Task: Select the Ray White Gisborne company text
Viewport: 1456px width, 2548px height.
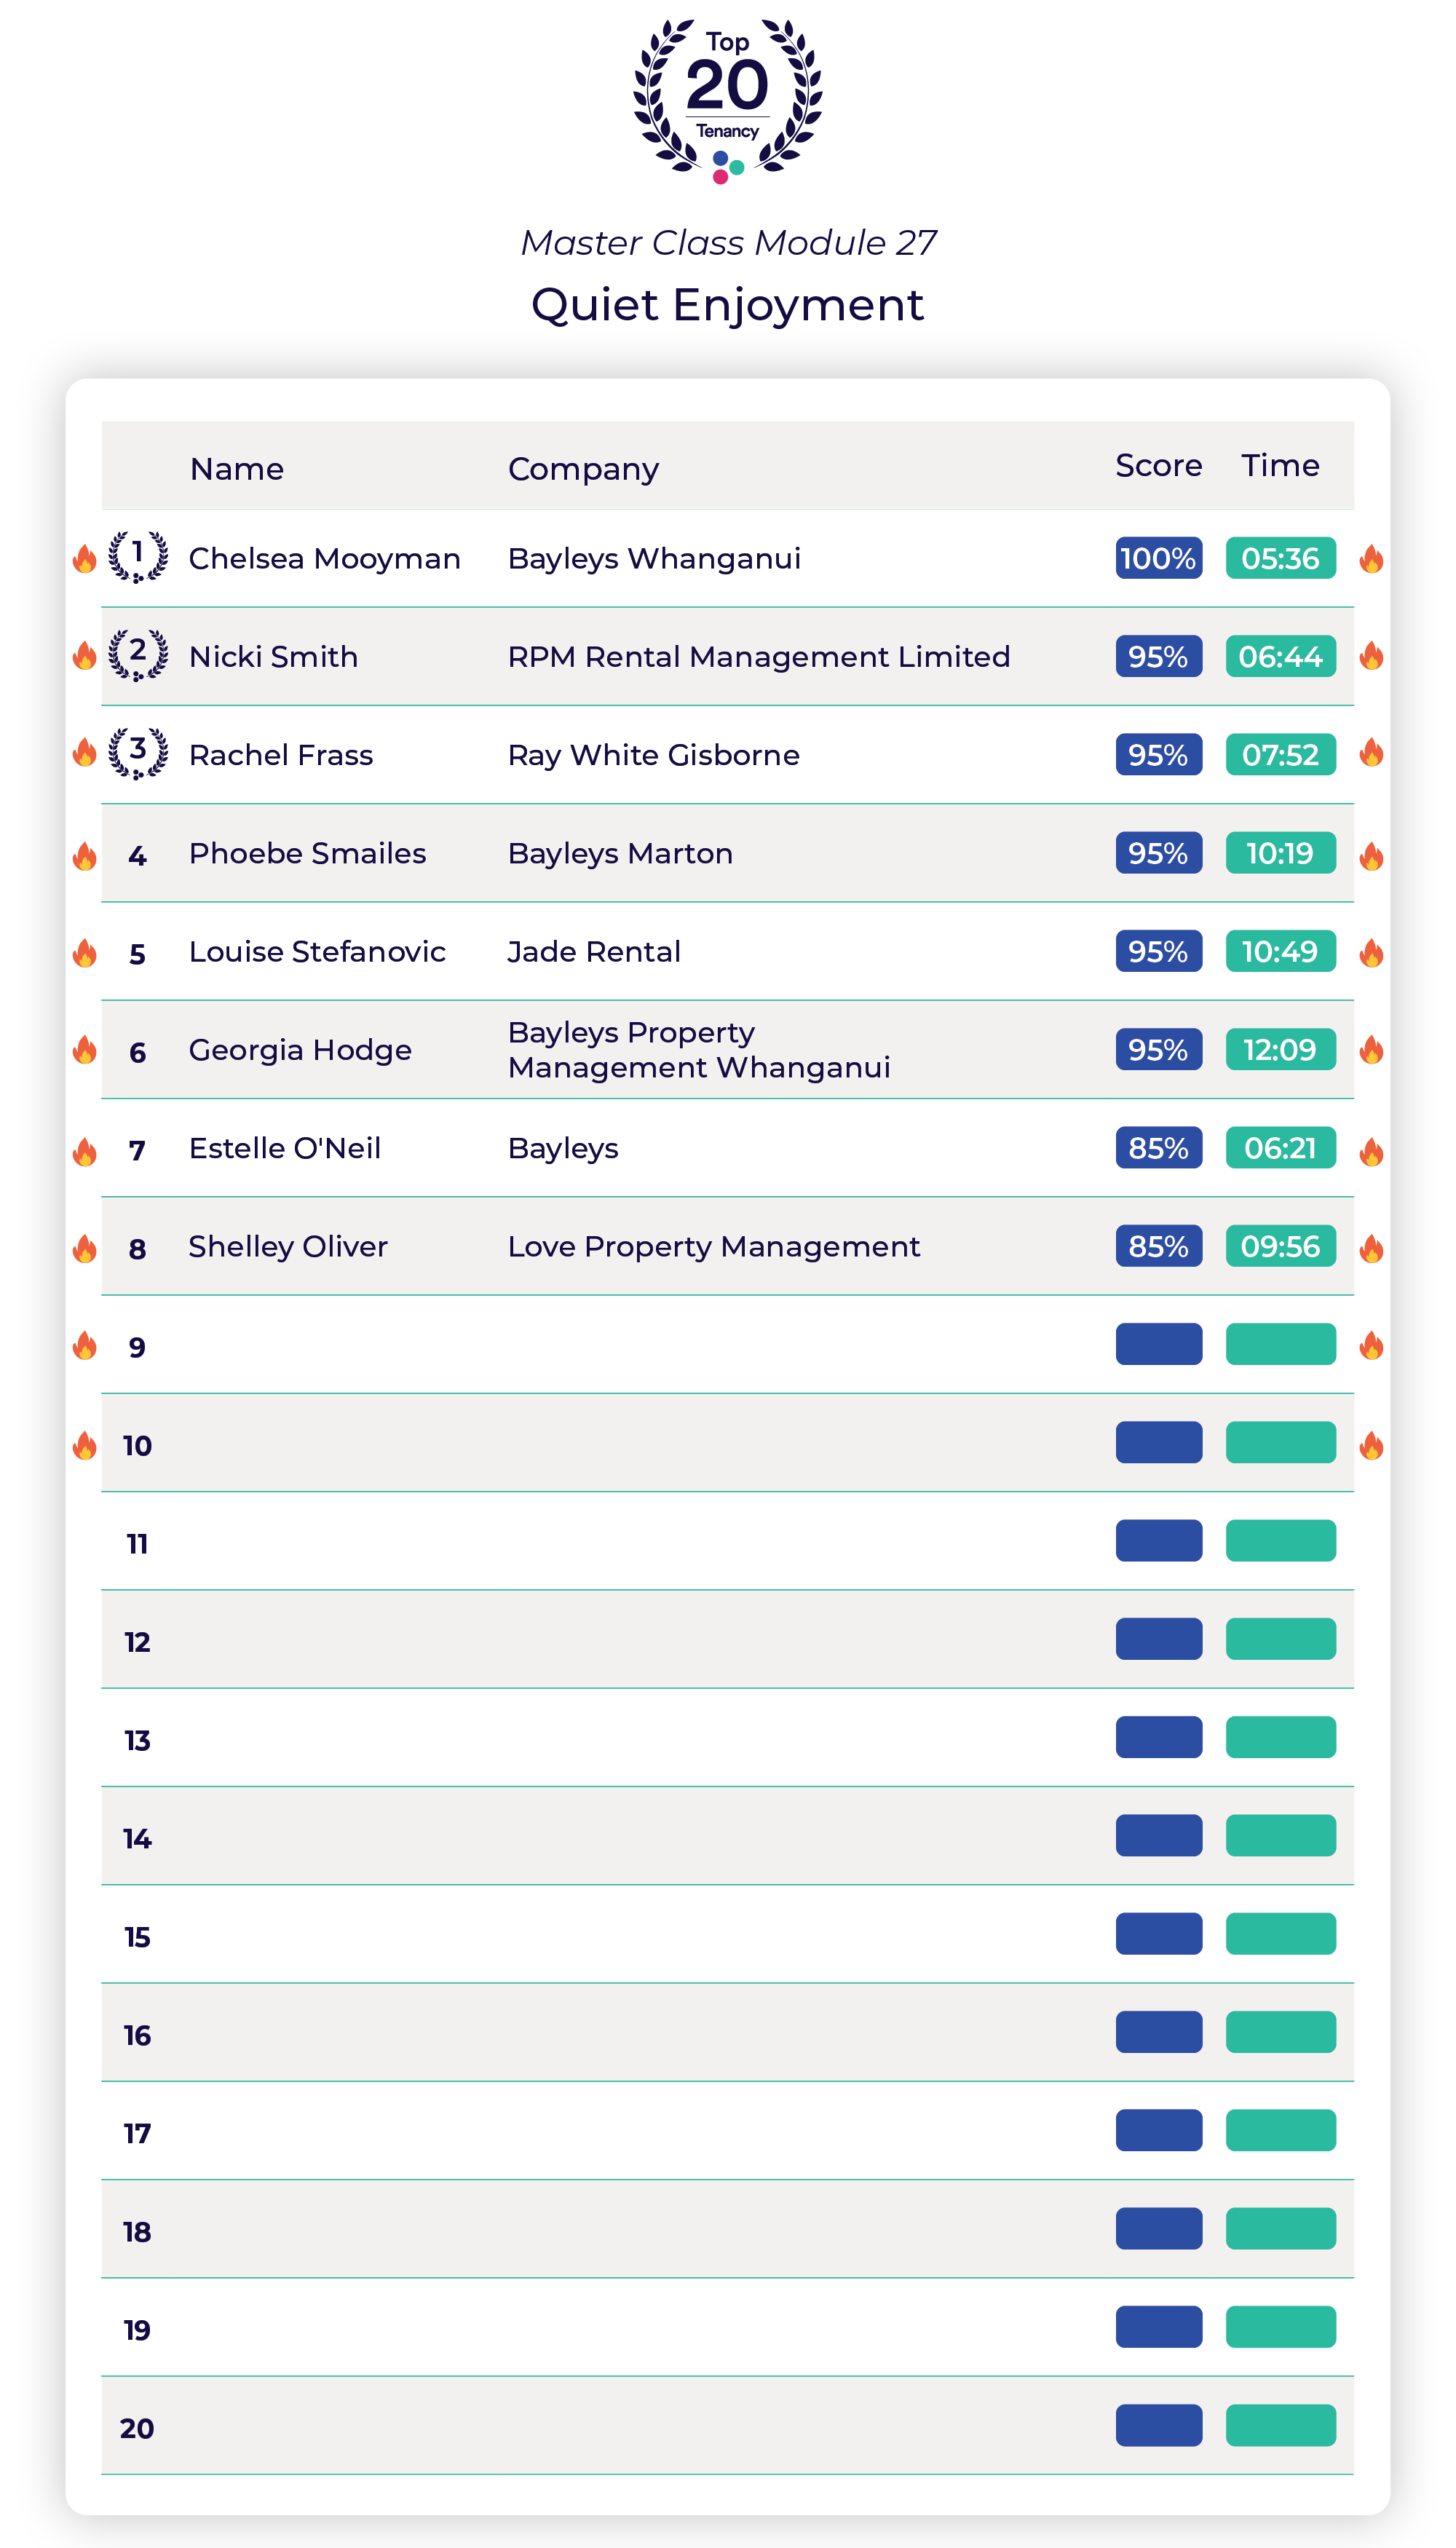Action: pyautogui.click(x=653, y=755)
